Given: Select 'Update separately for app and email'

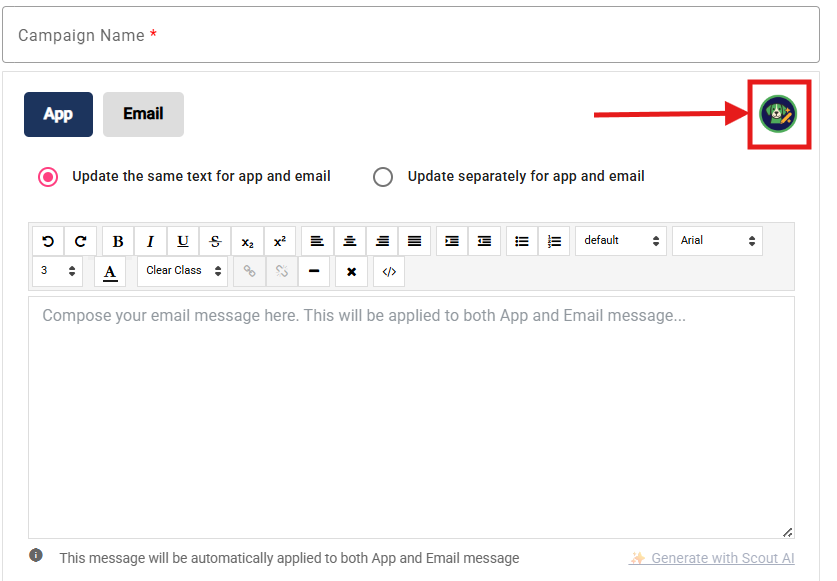Looking at the screenshot, I should [x=383, y=177].
